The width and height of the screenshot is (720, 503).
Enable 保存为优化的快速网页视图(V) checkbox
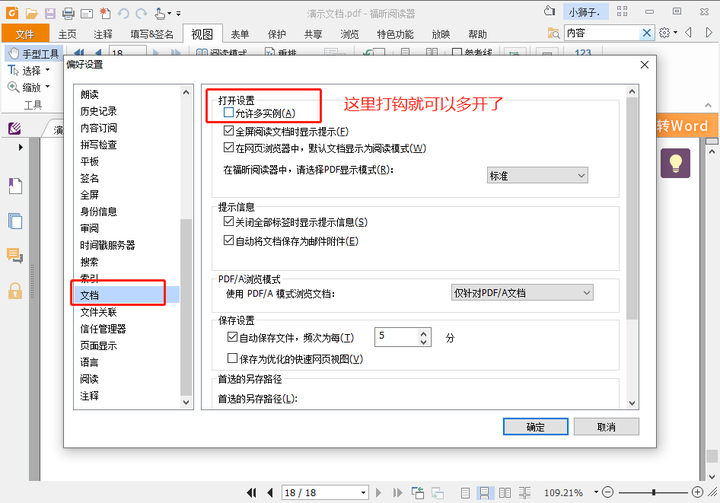tap(232, 358)
